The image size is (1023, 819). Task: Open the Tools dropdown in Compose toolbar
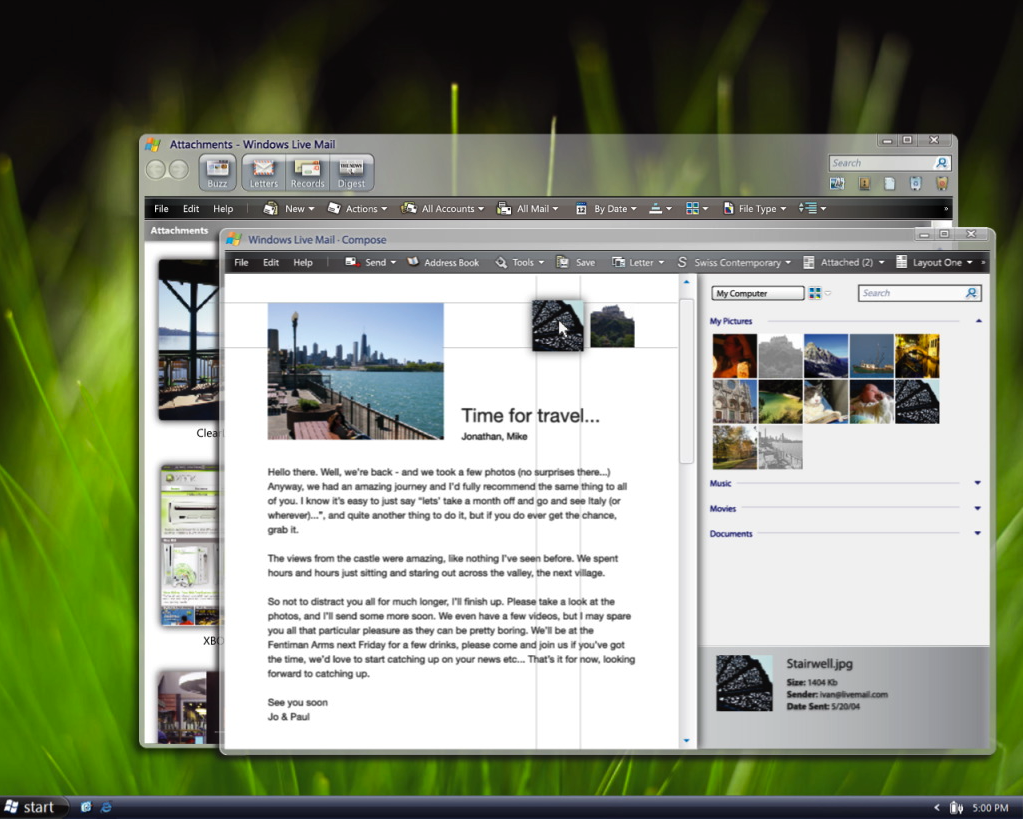(519, 262)
